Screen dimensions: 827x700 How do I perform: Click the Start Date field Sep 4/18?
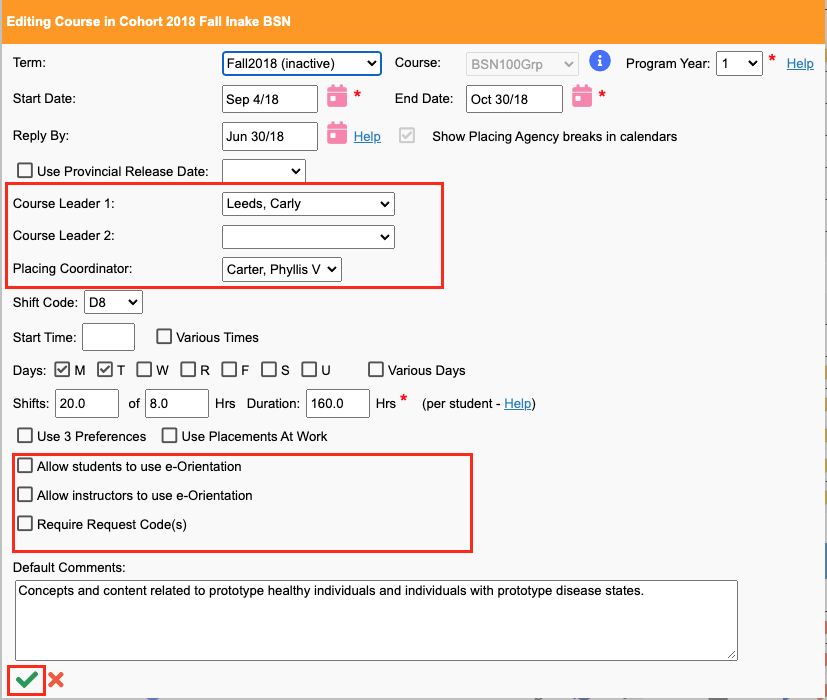point(270,99)
